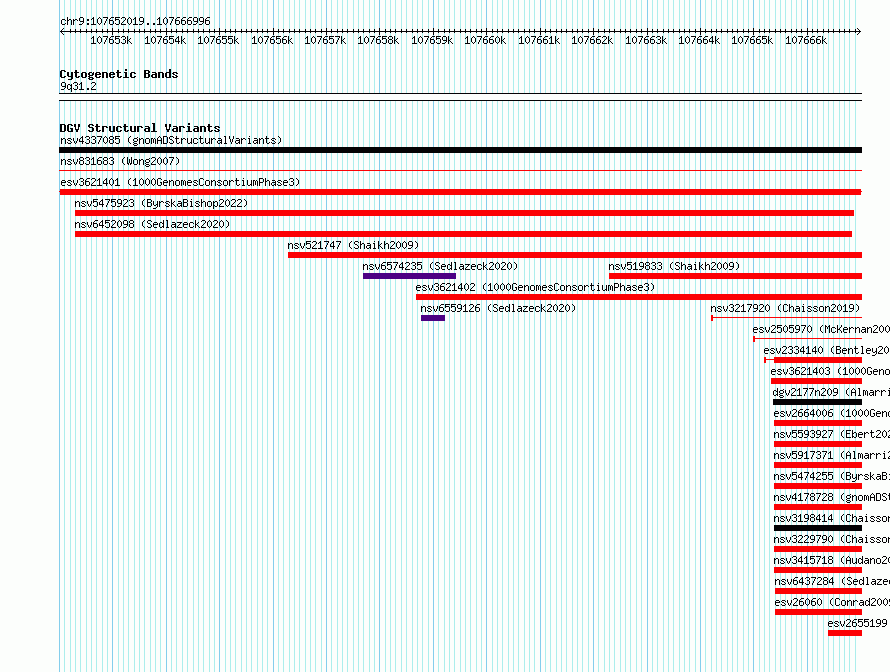Click the red esv3621402 variant bar

coord(639,297)
